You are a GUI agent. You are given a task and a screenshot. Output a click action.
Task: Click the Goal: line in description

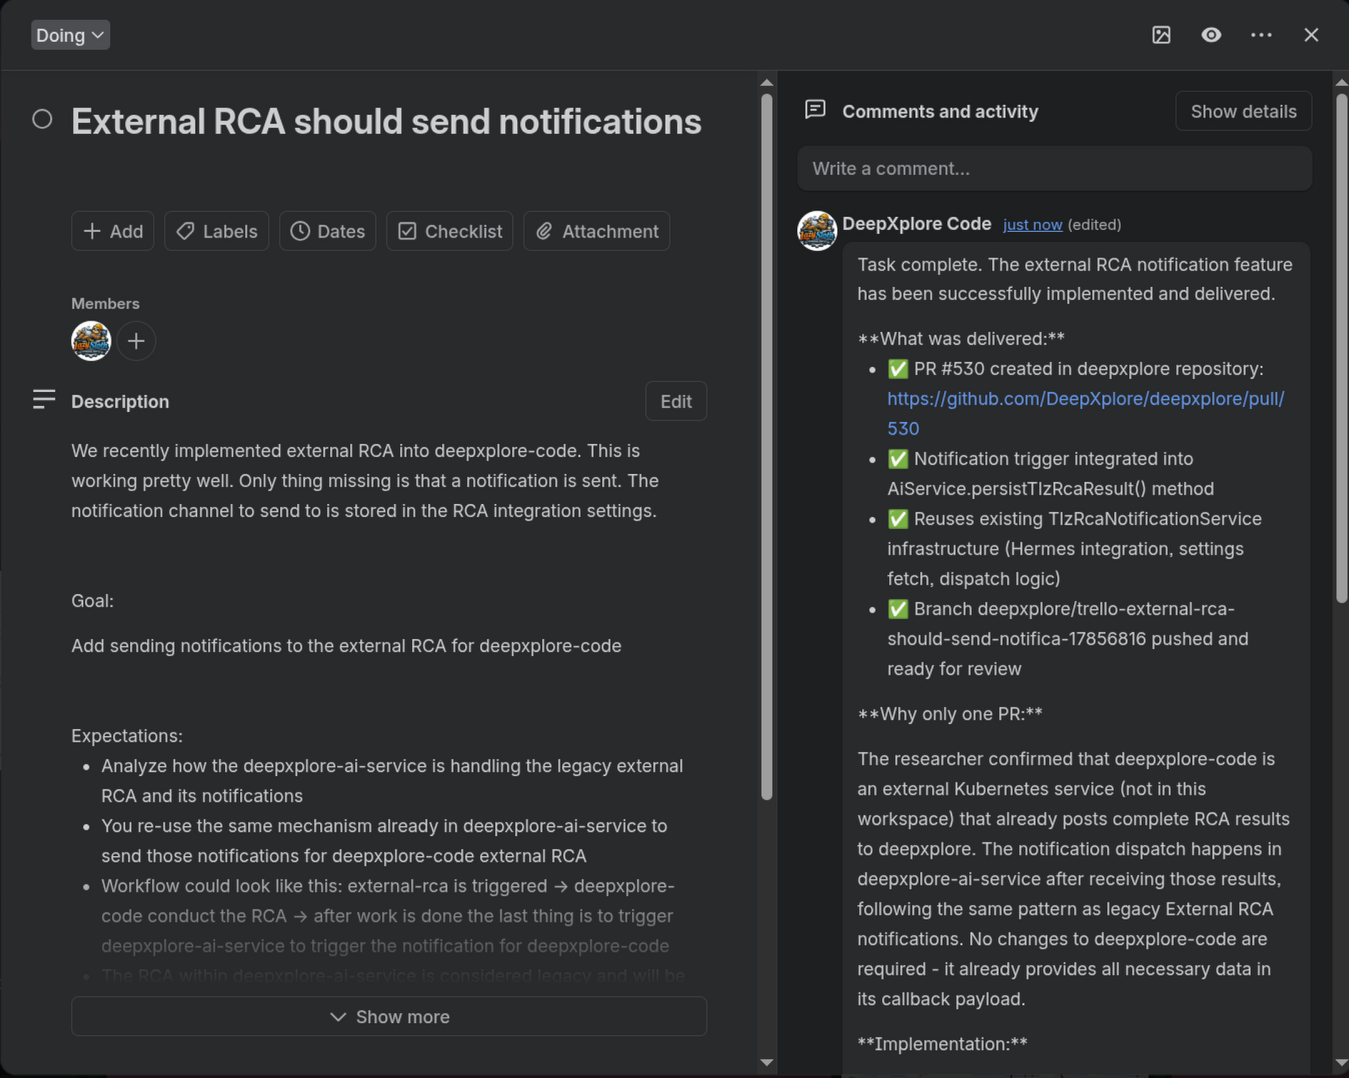click(92, 601)
